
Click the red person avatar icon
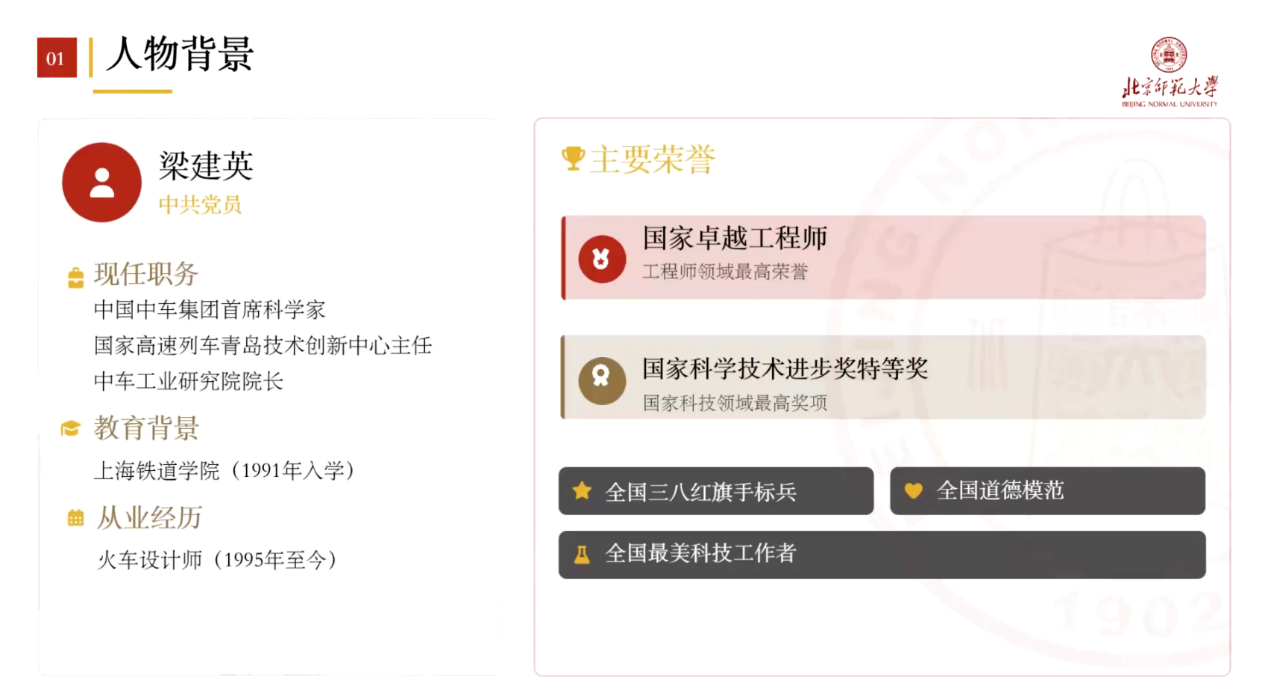(101, 182)
